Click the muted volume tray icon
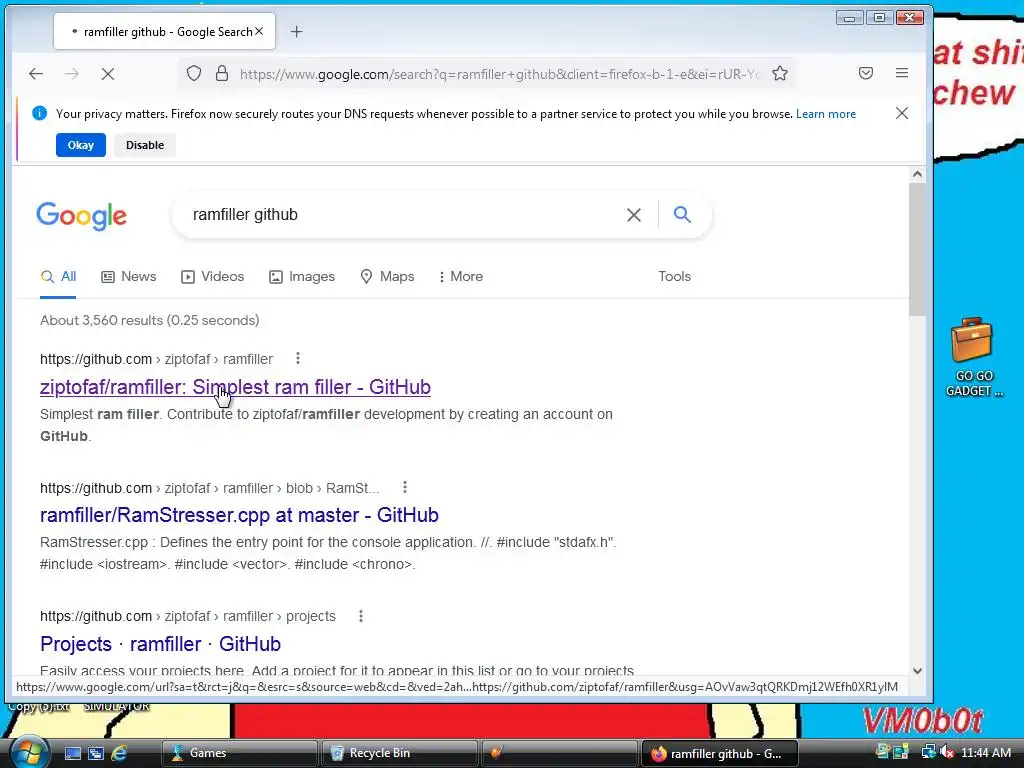This screenshot has width=1024, height=768. [948, 752]
